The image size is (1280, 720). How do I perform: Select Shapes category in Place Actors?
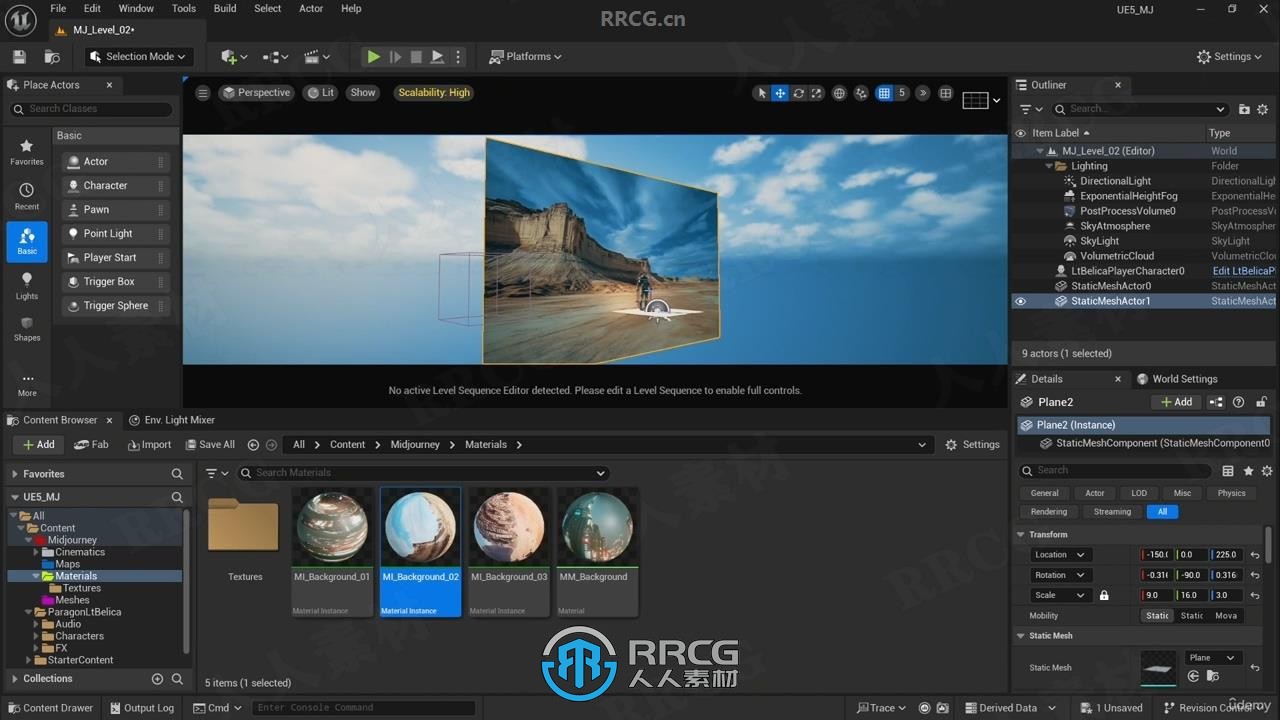point(27,328)
